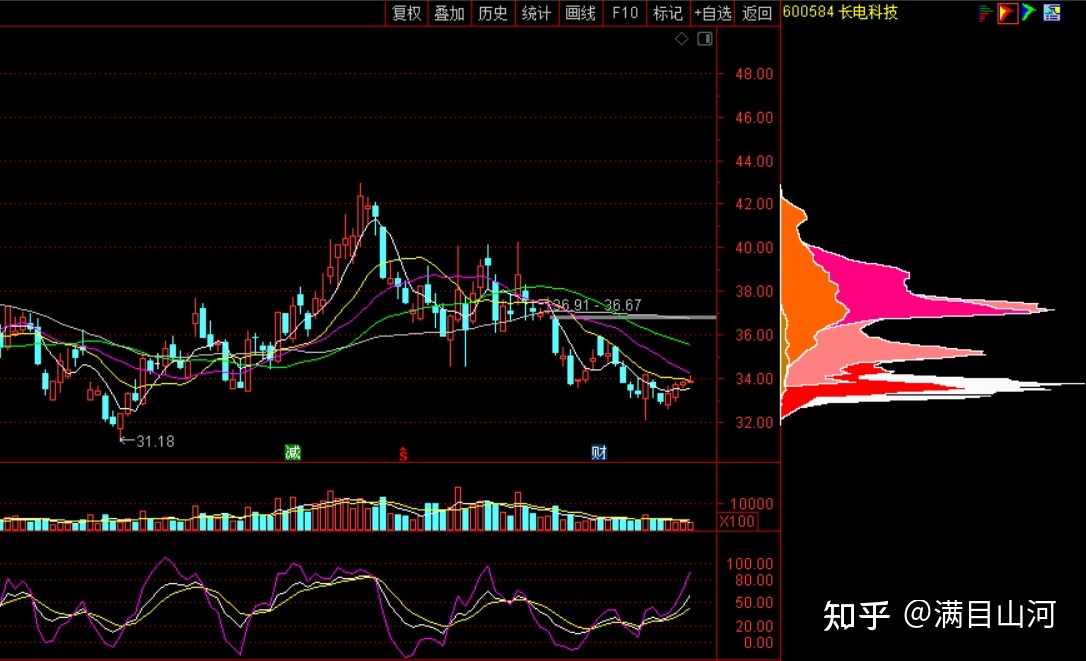1086x661 pixels.
Task: Activate the 画线 drawing tool
Action: pos(580,13)
